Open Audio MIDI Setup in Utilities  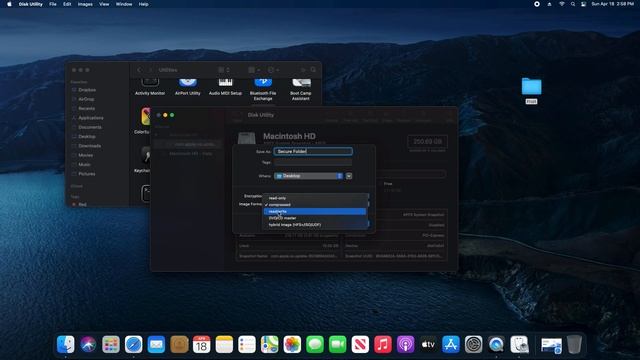(x=225, y=88)
